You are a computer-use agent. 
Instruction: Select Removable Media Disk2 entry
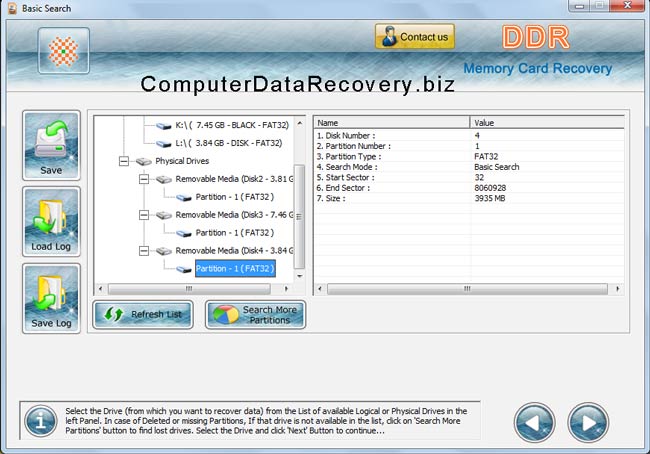tap(234, 179)
